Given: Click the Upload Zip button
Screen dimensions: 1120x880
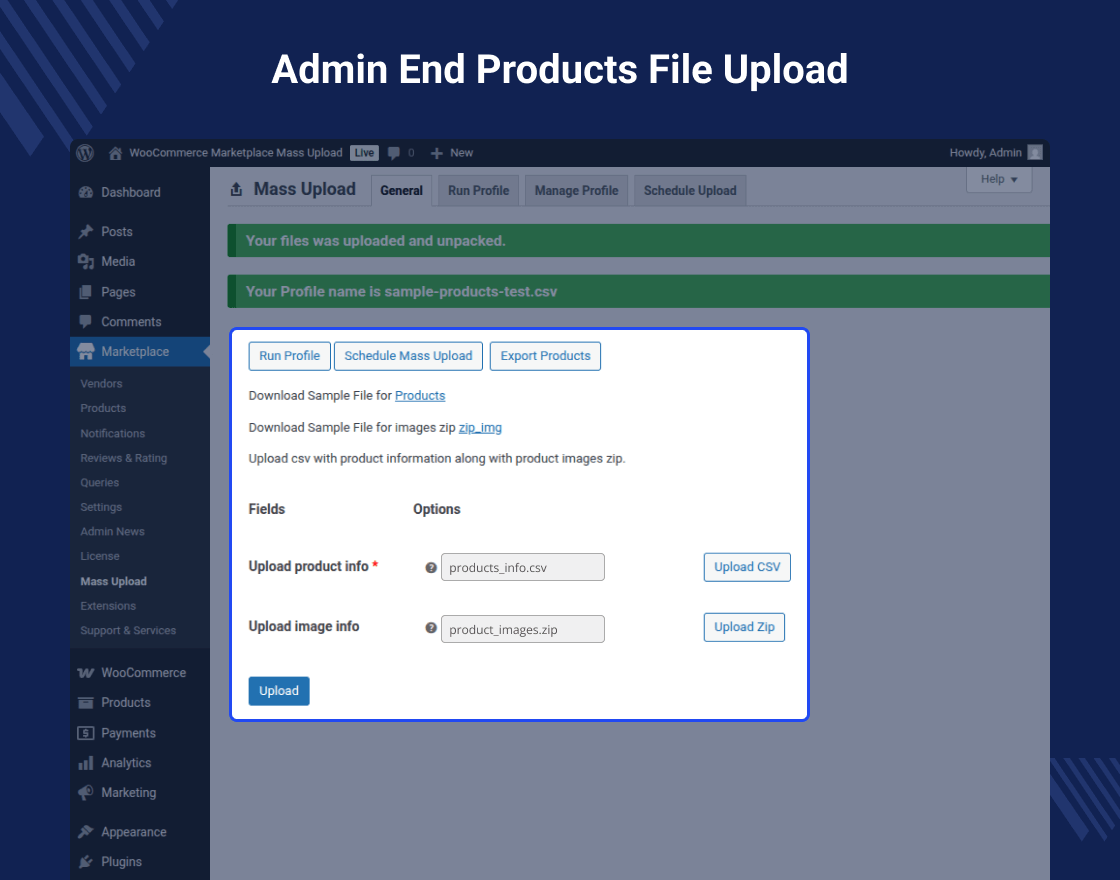Looking at the screenshot, I should click(x=744, y=627).
